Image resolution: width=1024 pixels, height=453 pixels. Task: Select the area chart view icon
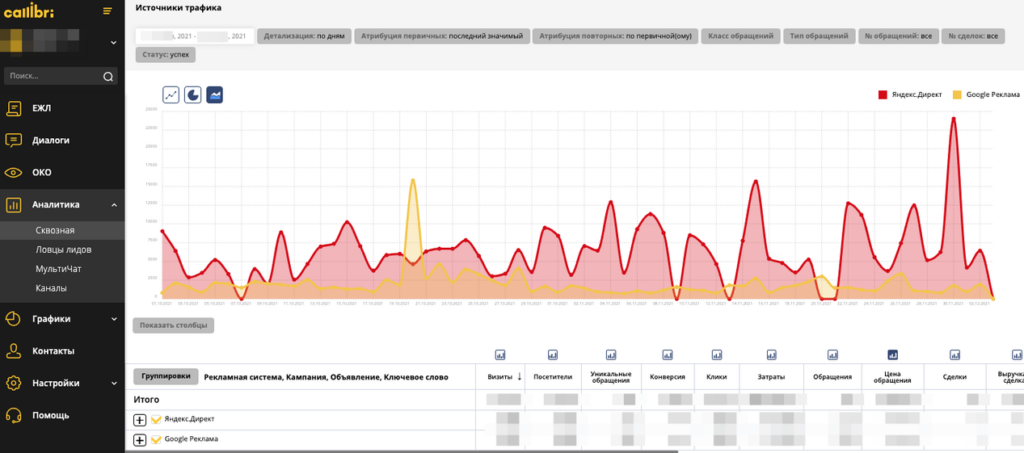[x=215, y=95]
